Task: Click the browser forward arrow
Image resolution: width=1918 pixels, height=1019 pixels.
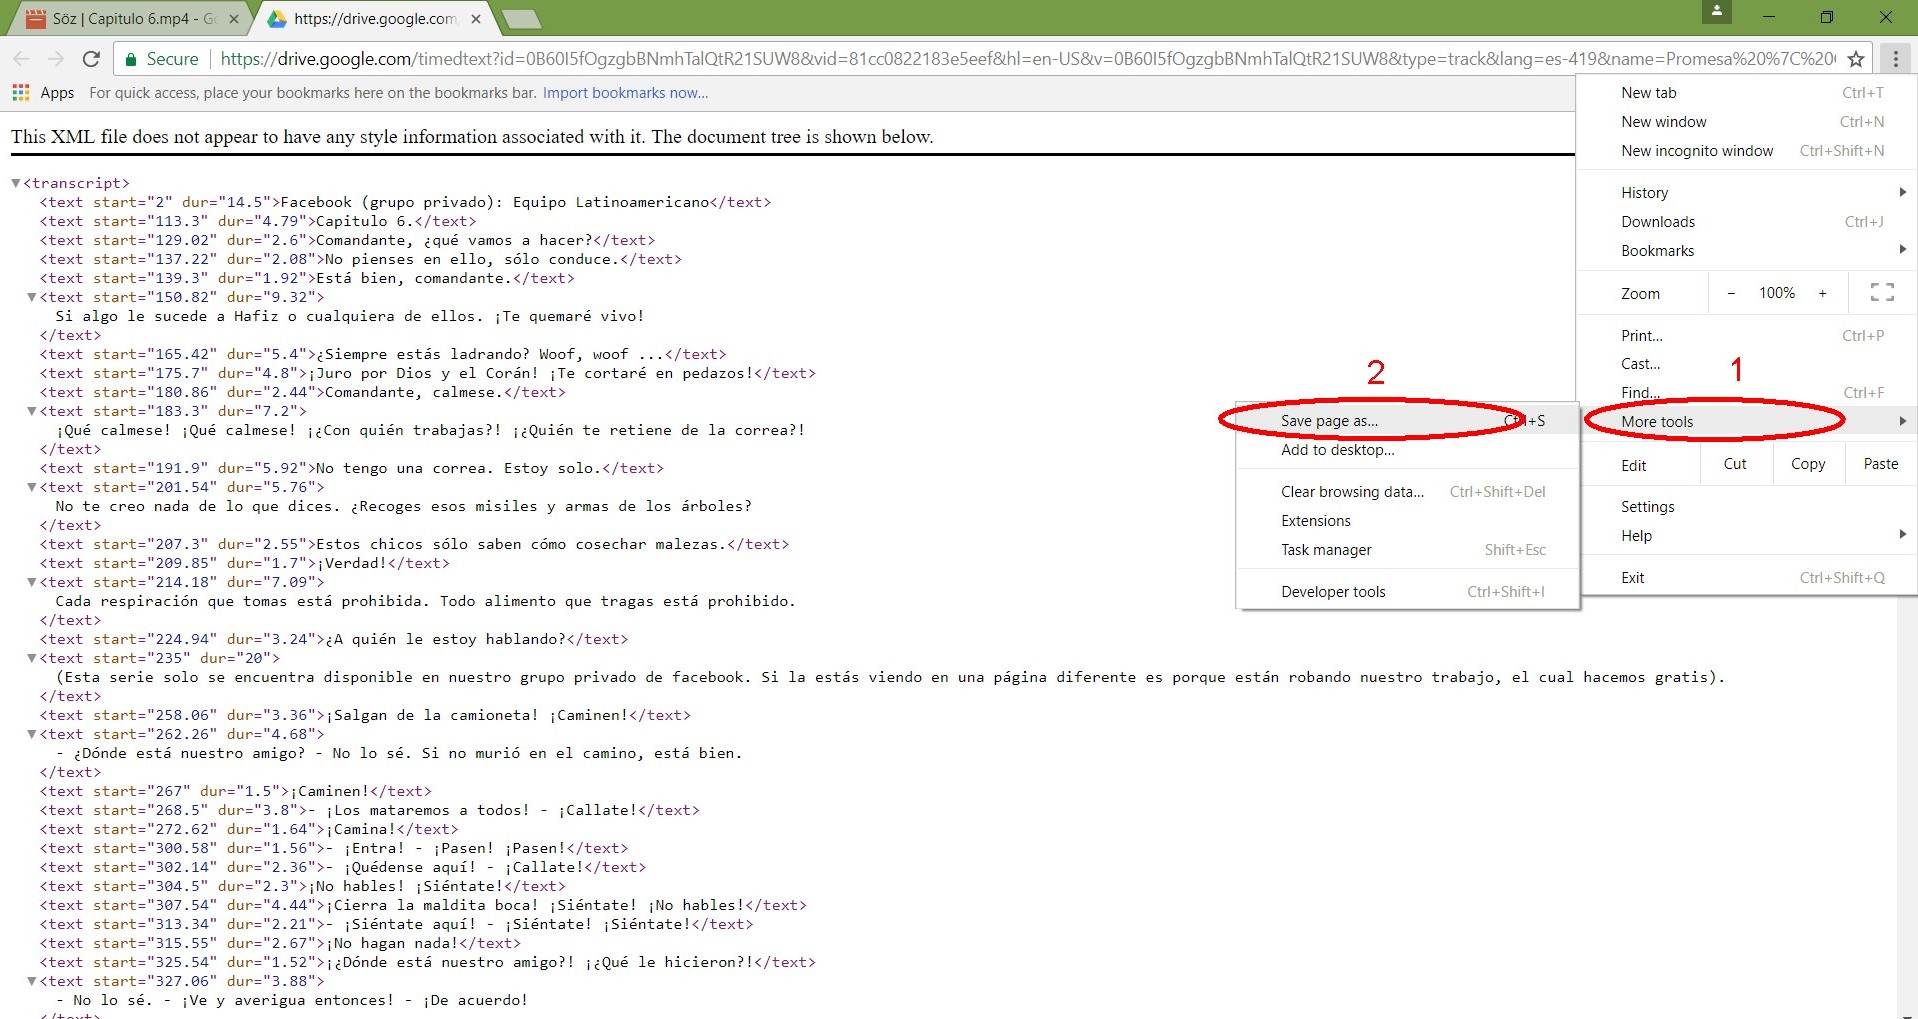Action: tap(56, 59)
